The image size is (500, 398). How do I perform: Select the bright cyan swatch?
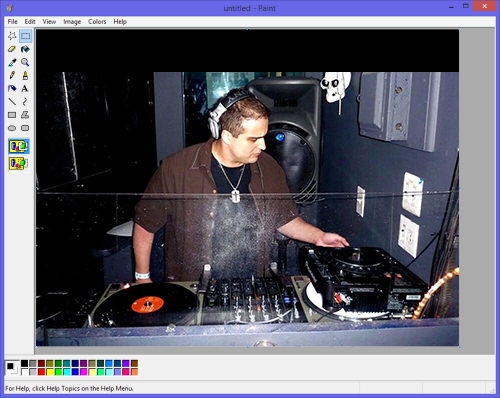click(x=67, y=372)
